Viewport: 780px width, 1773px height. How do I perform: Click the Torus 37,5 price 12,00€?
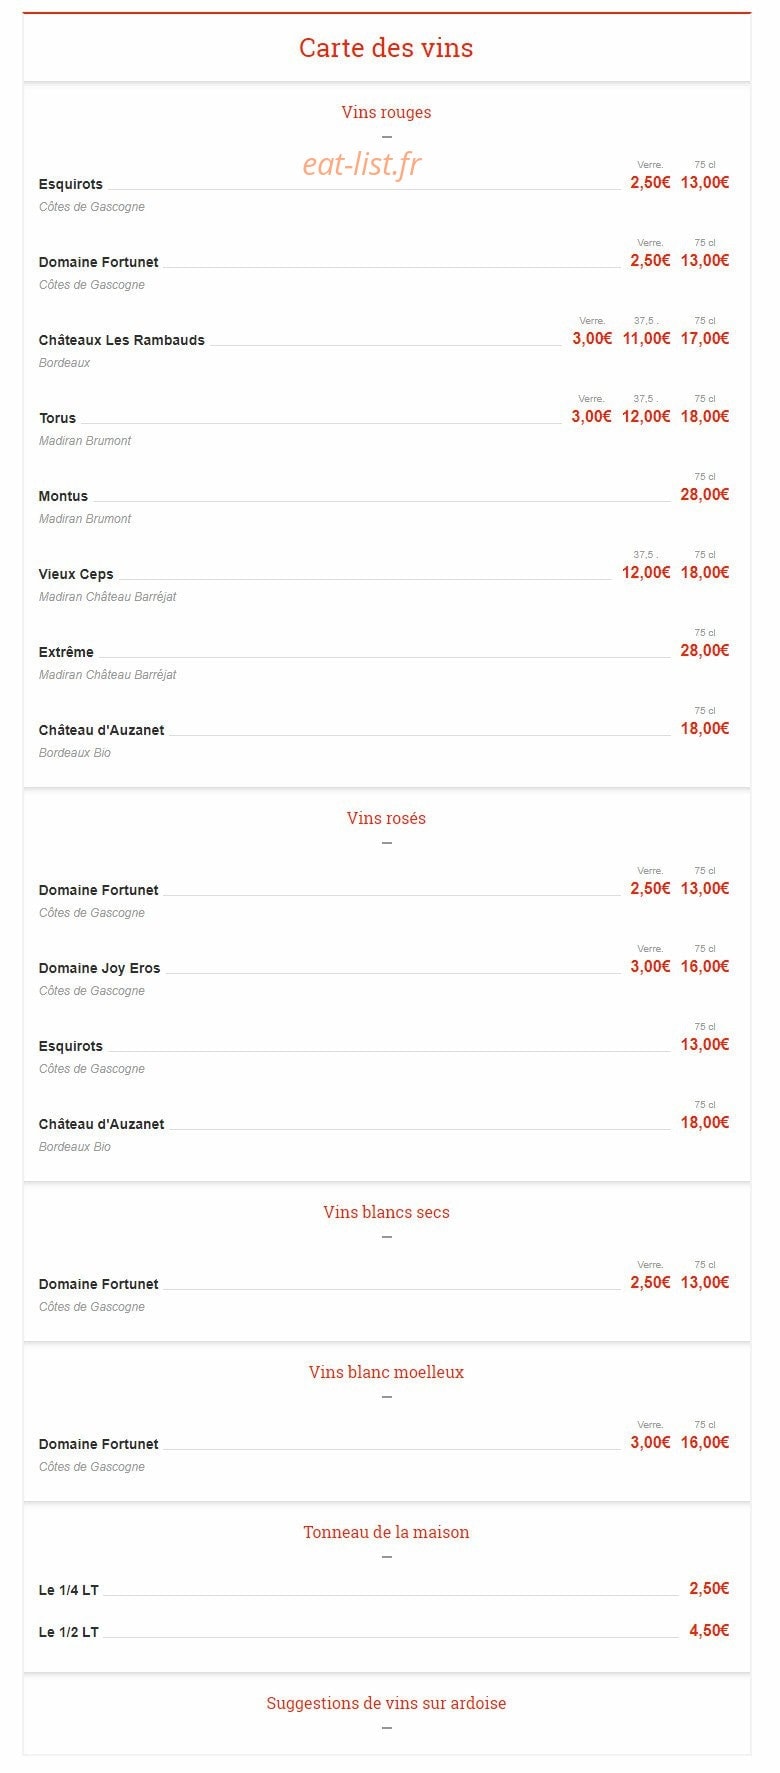[646, 416]
